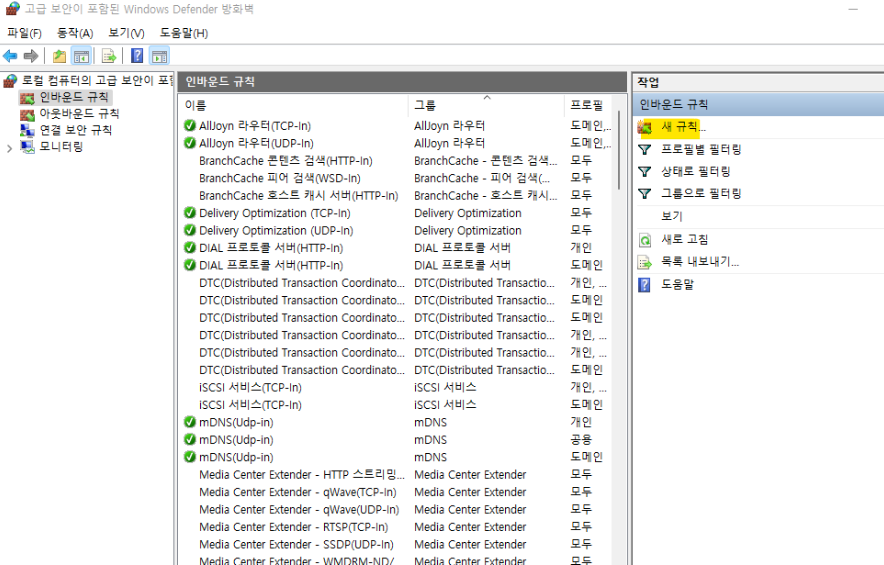Click 새로 고침 action text
Image resolution: width=884 pixels, height=565 pixels.
coord(684,239)
